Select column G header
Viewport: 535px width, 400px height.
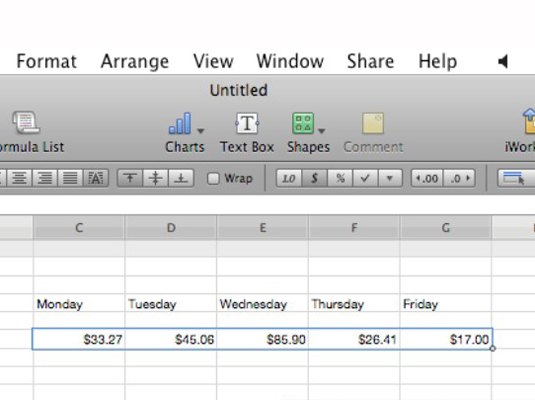coord(446,227)
